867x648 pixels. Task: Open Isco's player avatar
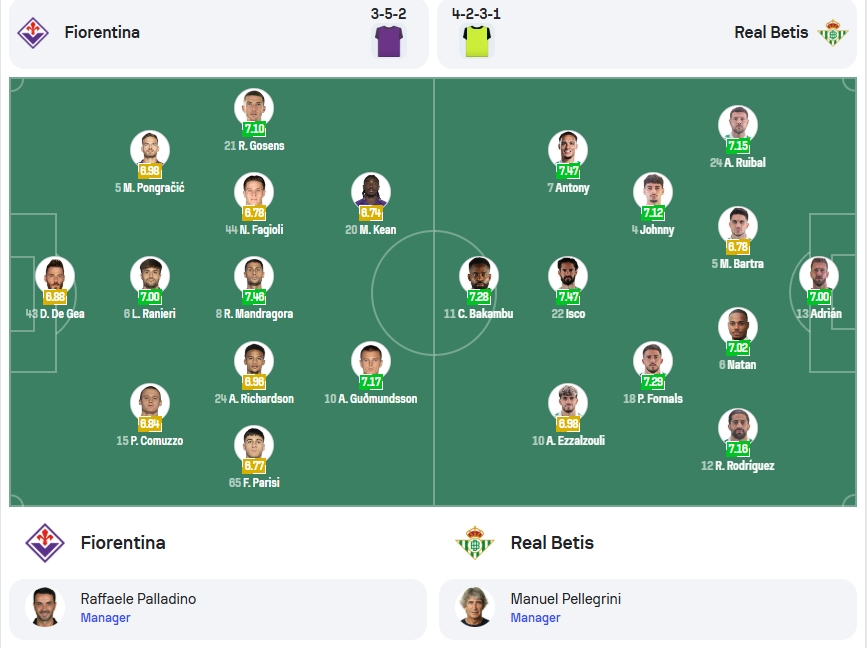click(568, 276)
